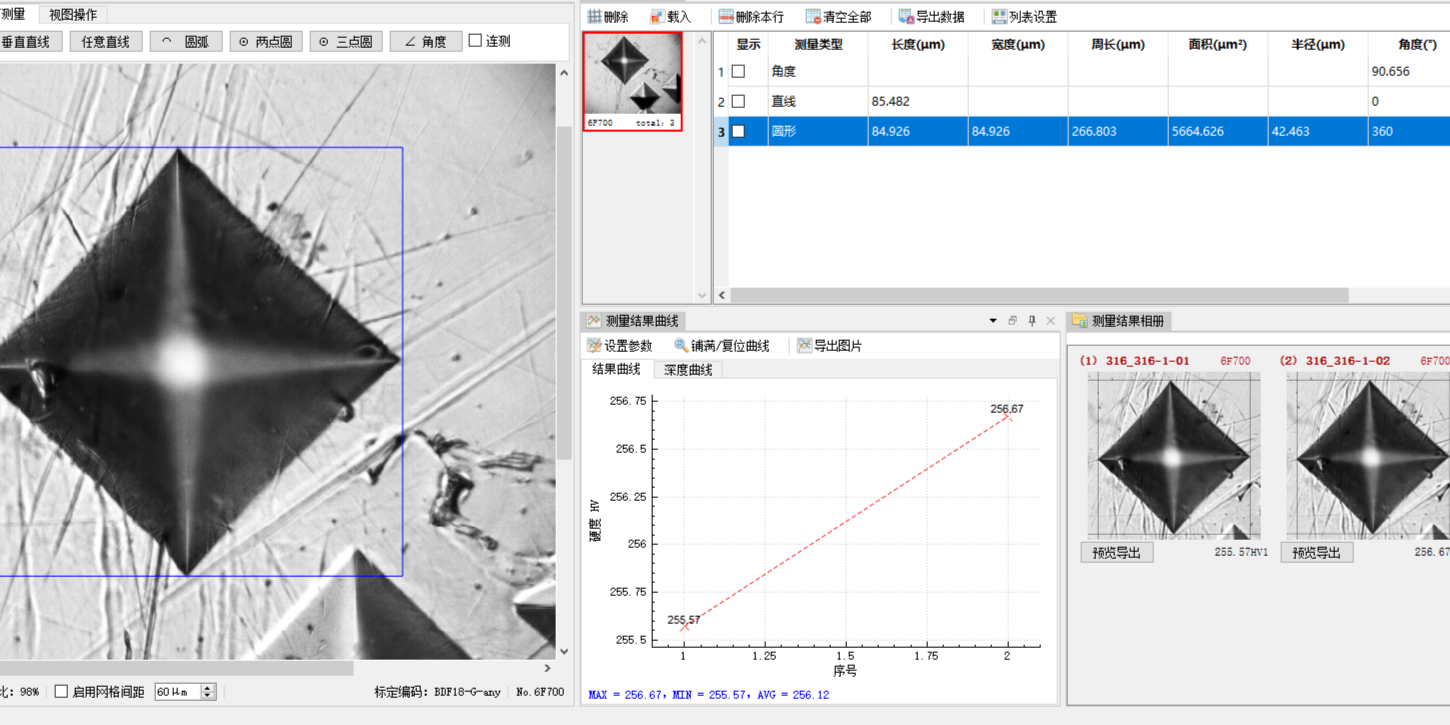Screen dimensions: 1450x725
Task: Open 列表设置 list settings
Action: (x=1024, y=17)
